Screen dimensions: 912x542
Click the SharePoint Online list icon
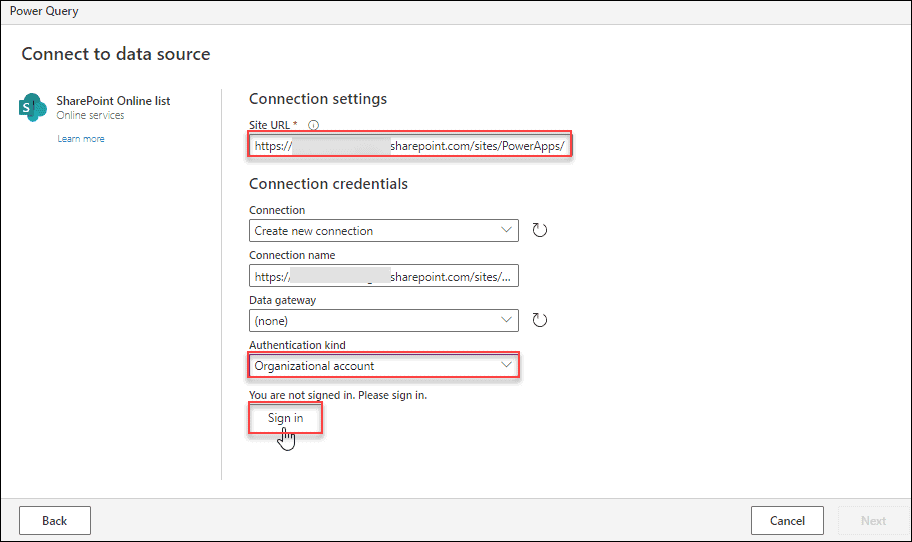tap(33, 107)
